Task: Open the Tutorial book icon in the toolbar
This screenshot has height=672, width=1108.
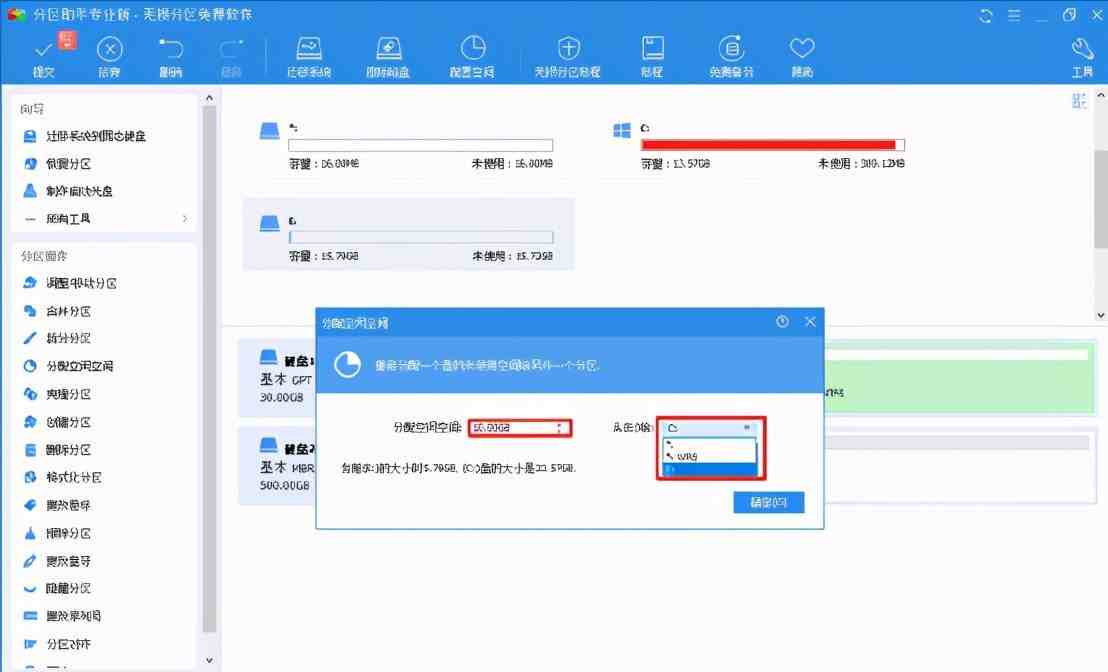Action: coord(652,50)
